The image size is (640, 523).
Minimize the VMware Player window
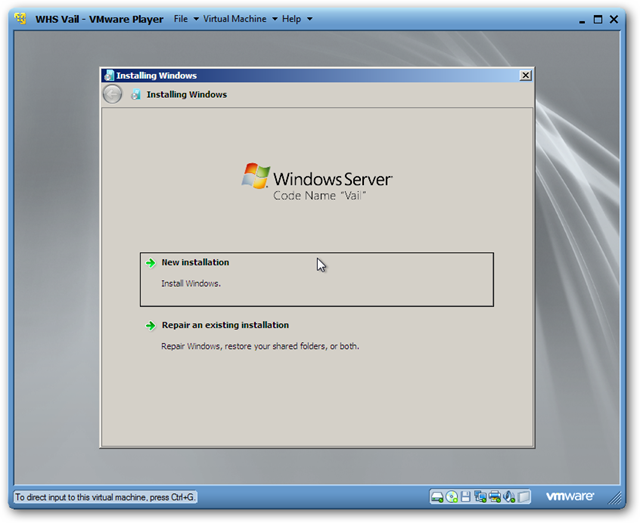(x=582, y=20)
